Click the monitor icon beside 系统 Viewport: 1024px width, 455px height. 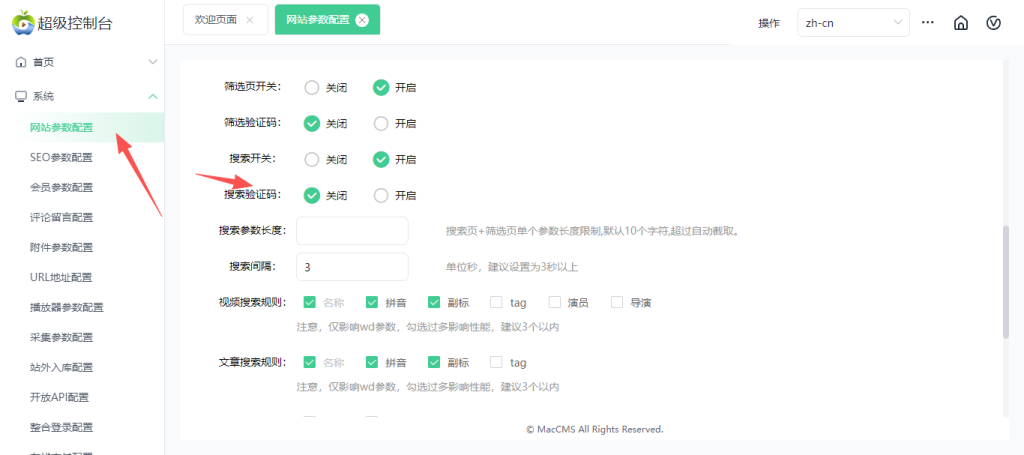tap(21, 97)
